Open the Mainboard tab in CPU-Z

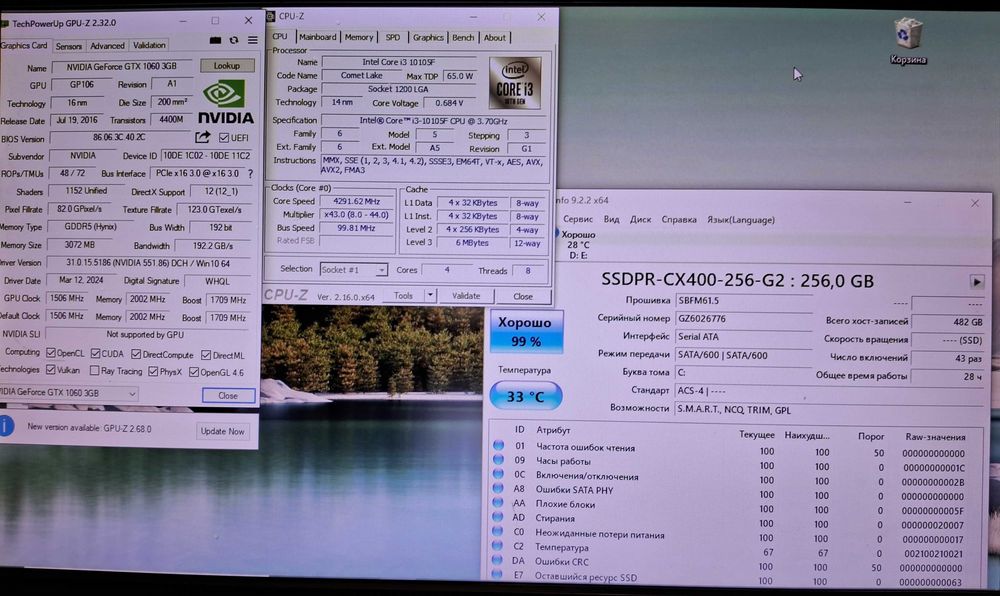point(318,37)
